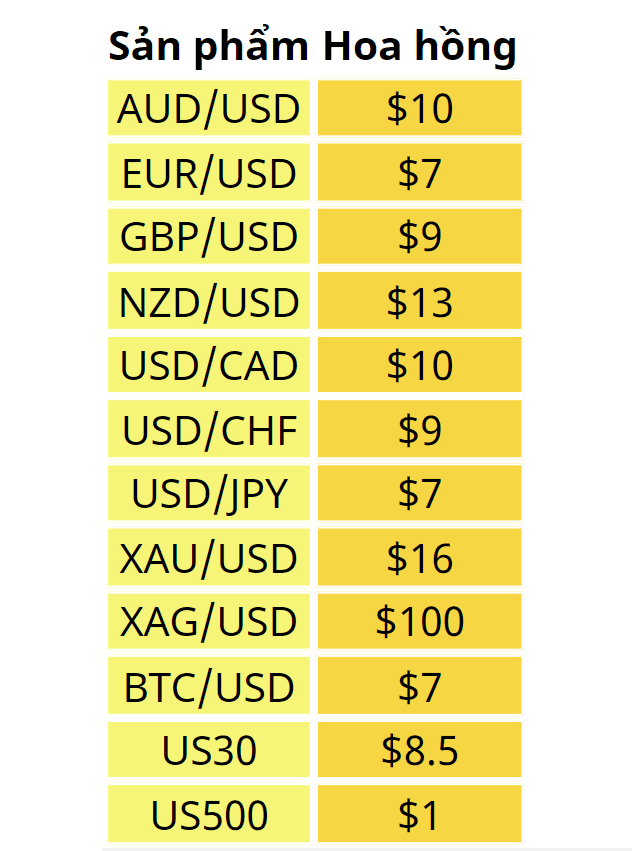Select the $8.5 commission cell
Screen dimensions: 632x851
pos(420,751)
